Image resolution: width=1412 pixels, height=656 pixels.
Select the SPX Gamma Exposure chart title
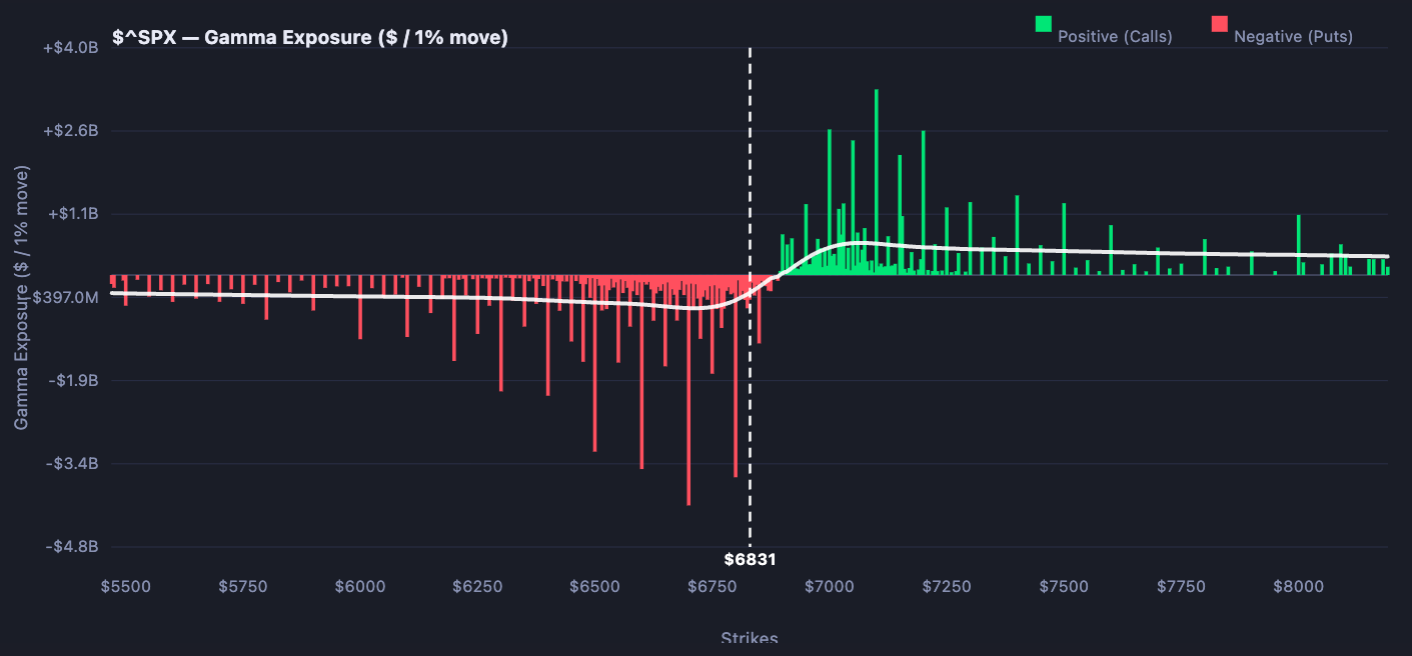click(x=310, y=38)
